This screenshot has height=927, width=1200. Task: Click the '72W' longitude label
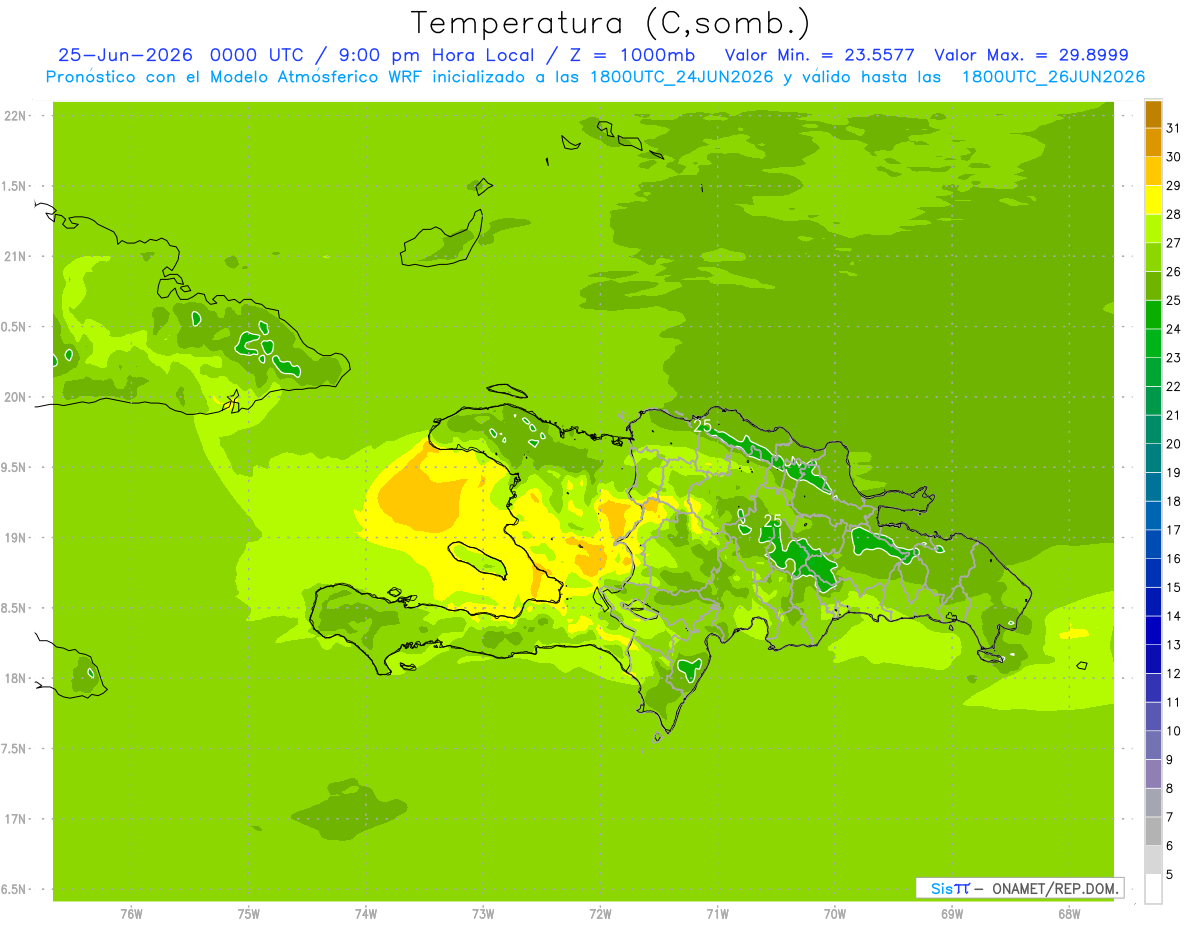(x=601, y=913)
